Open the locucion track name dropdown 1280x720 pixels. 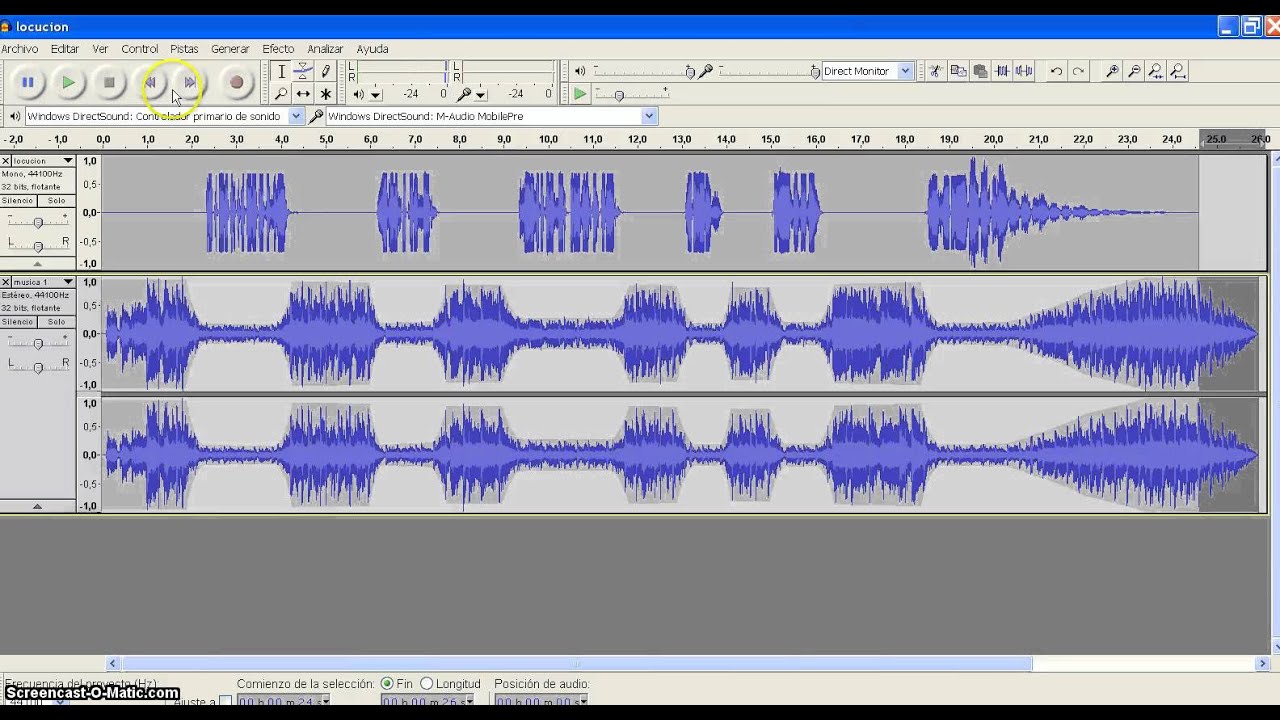click(x=68, y=161)
